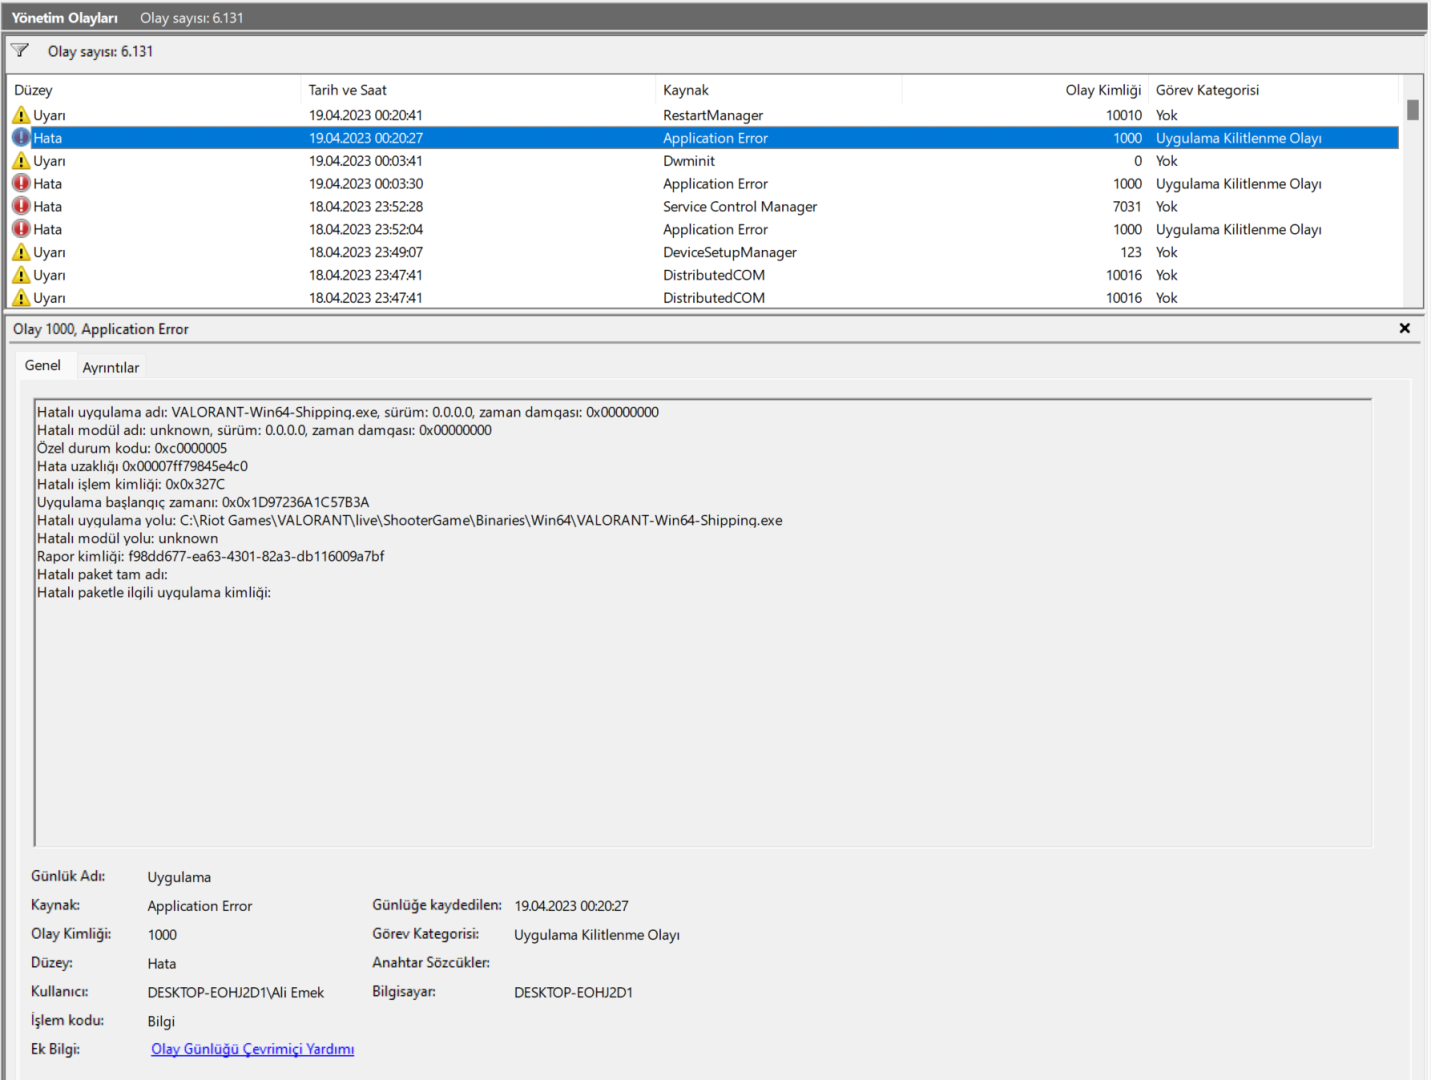Switch to the Genel tab

43,366
